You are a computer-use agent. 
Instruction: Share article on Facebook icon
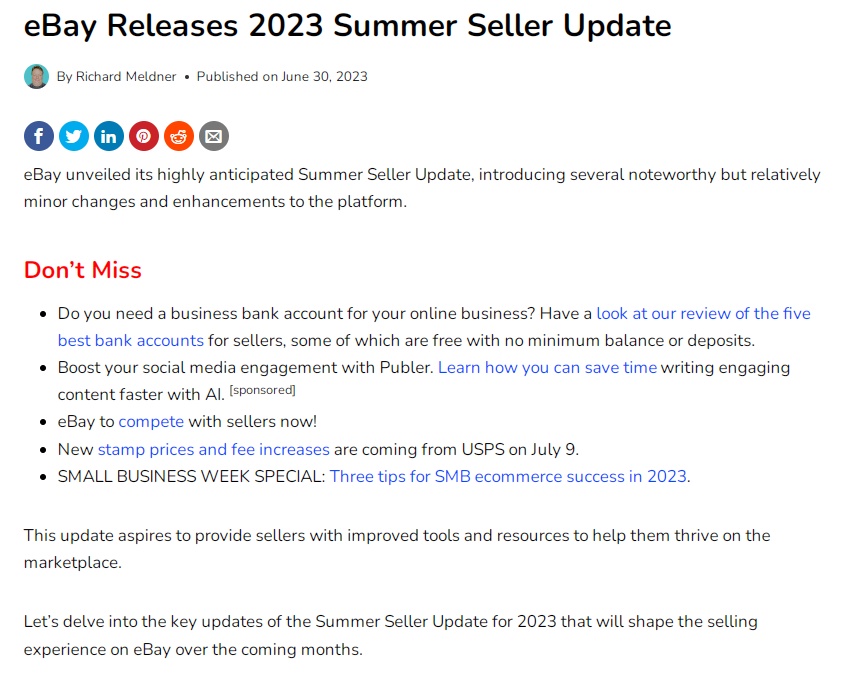39,136
